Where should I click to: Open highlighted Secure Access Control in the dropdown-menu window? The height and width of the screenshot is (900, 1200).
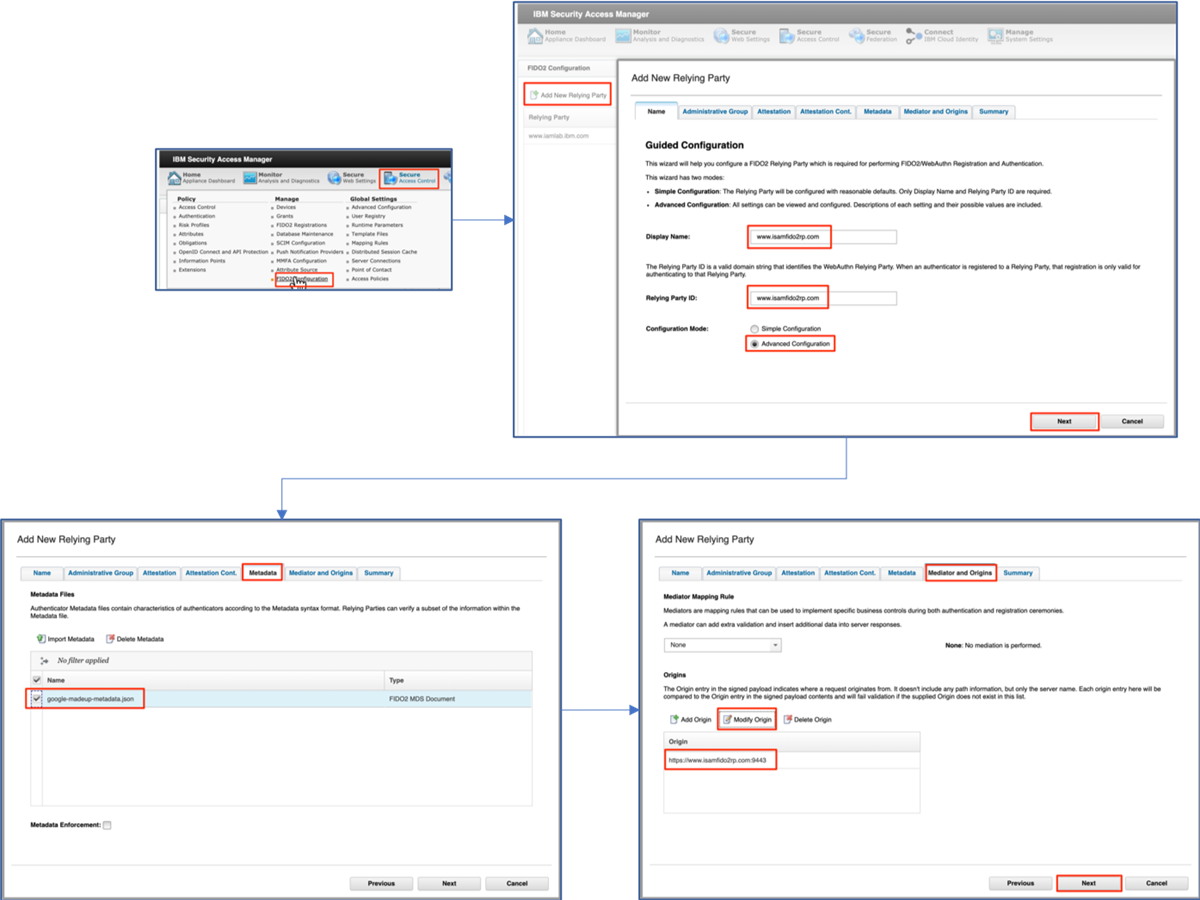click(409, 178)
